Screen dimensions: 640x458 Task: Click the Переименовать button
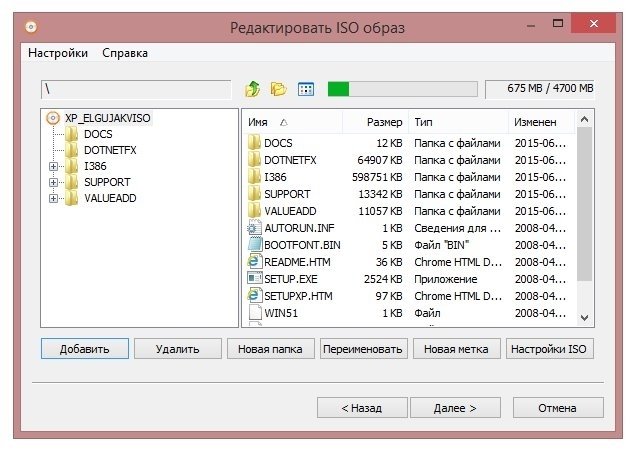coord(364,349)
